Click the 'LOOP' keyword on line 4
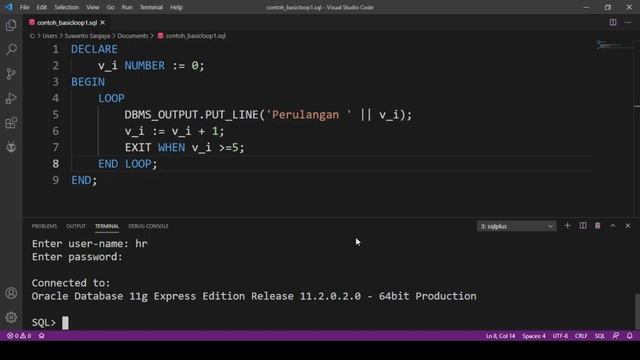Viewport: 640px width, 360px height. (111, 98)
